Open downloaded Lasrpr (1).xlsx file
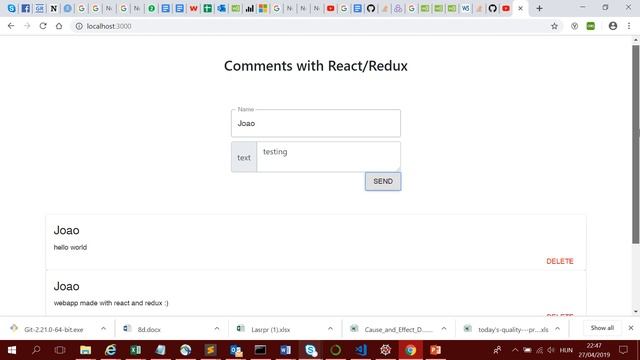Viewport: 640px width, 360px height. [270, 329]
